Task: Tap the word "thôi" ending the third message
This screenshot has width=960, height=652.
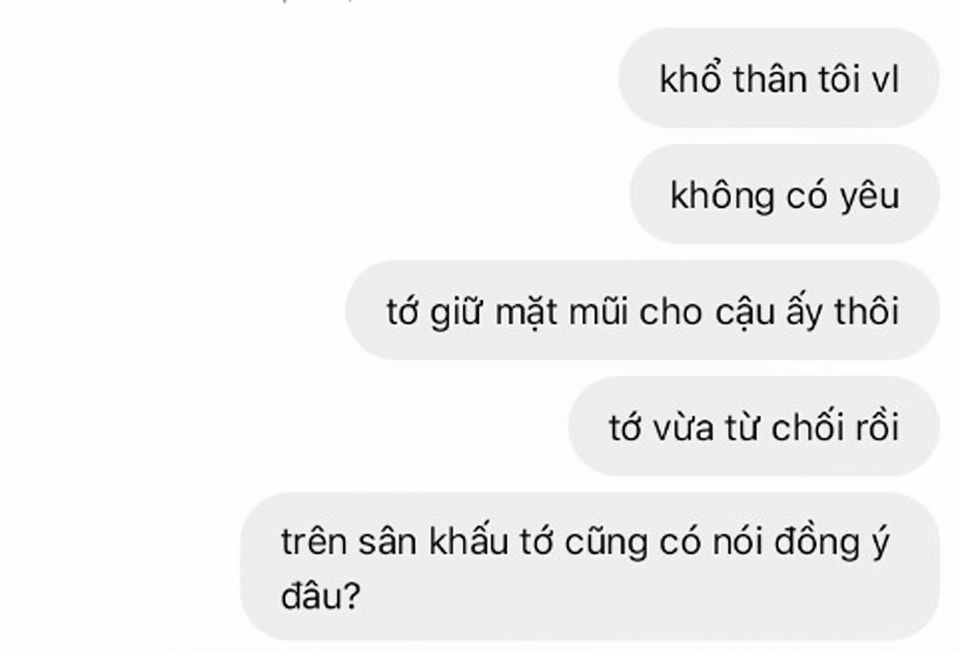Action: point(868,311)
